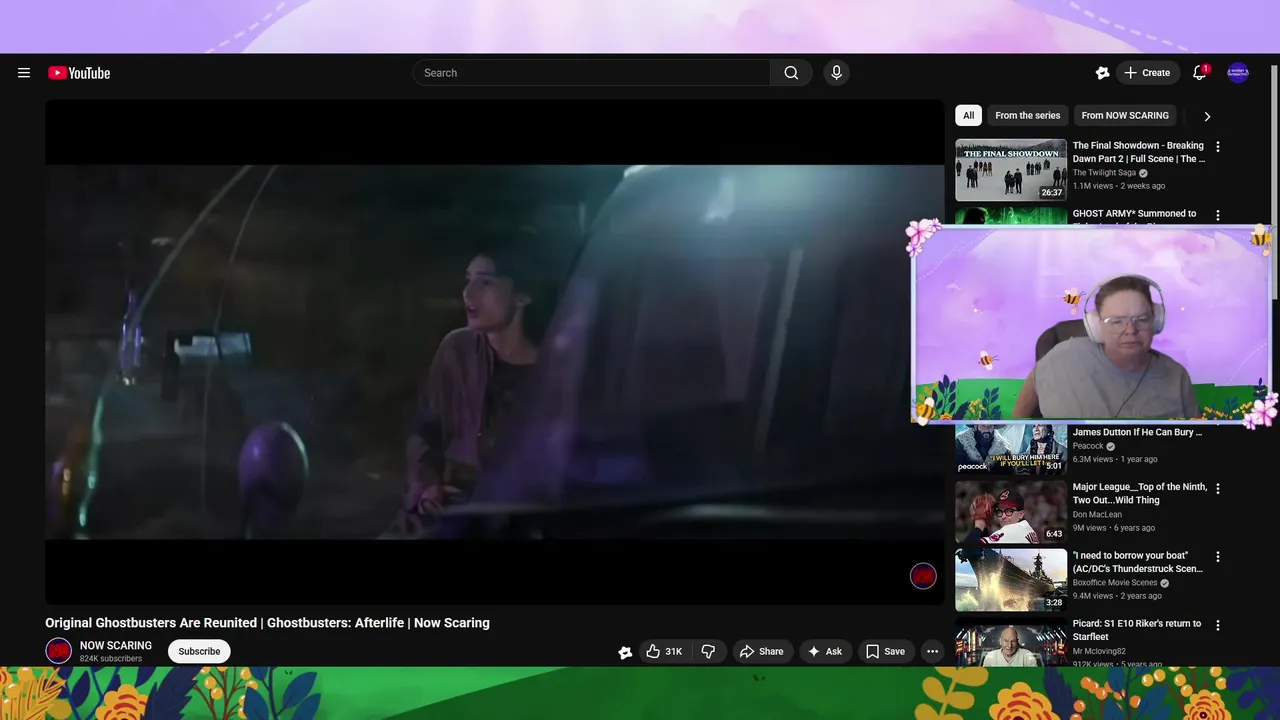Open the Thunderstruck battleship thumbnail

[1011, 580]
